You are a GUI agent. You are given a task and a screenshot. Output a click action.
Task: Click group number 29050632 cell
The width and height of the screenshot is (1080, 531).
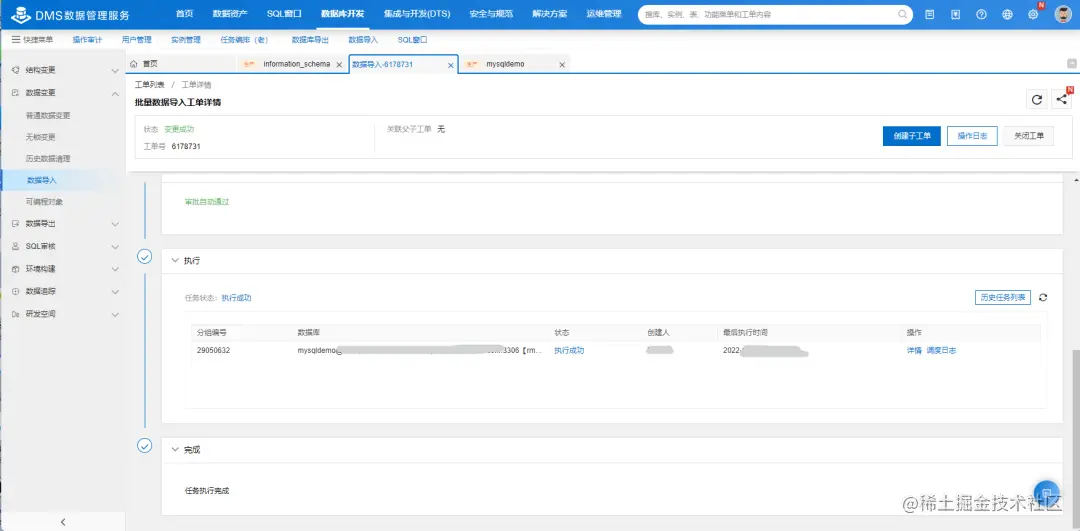click(213, 351)
